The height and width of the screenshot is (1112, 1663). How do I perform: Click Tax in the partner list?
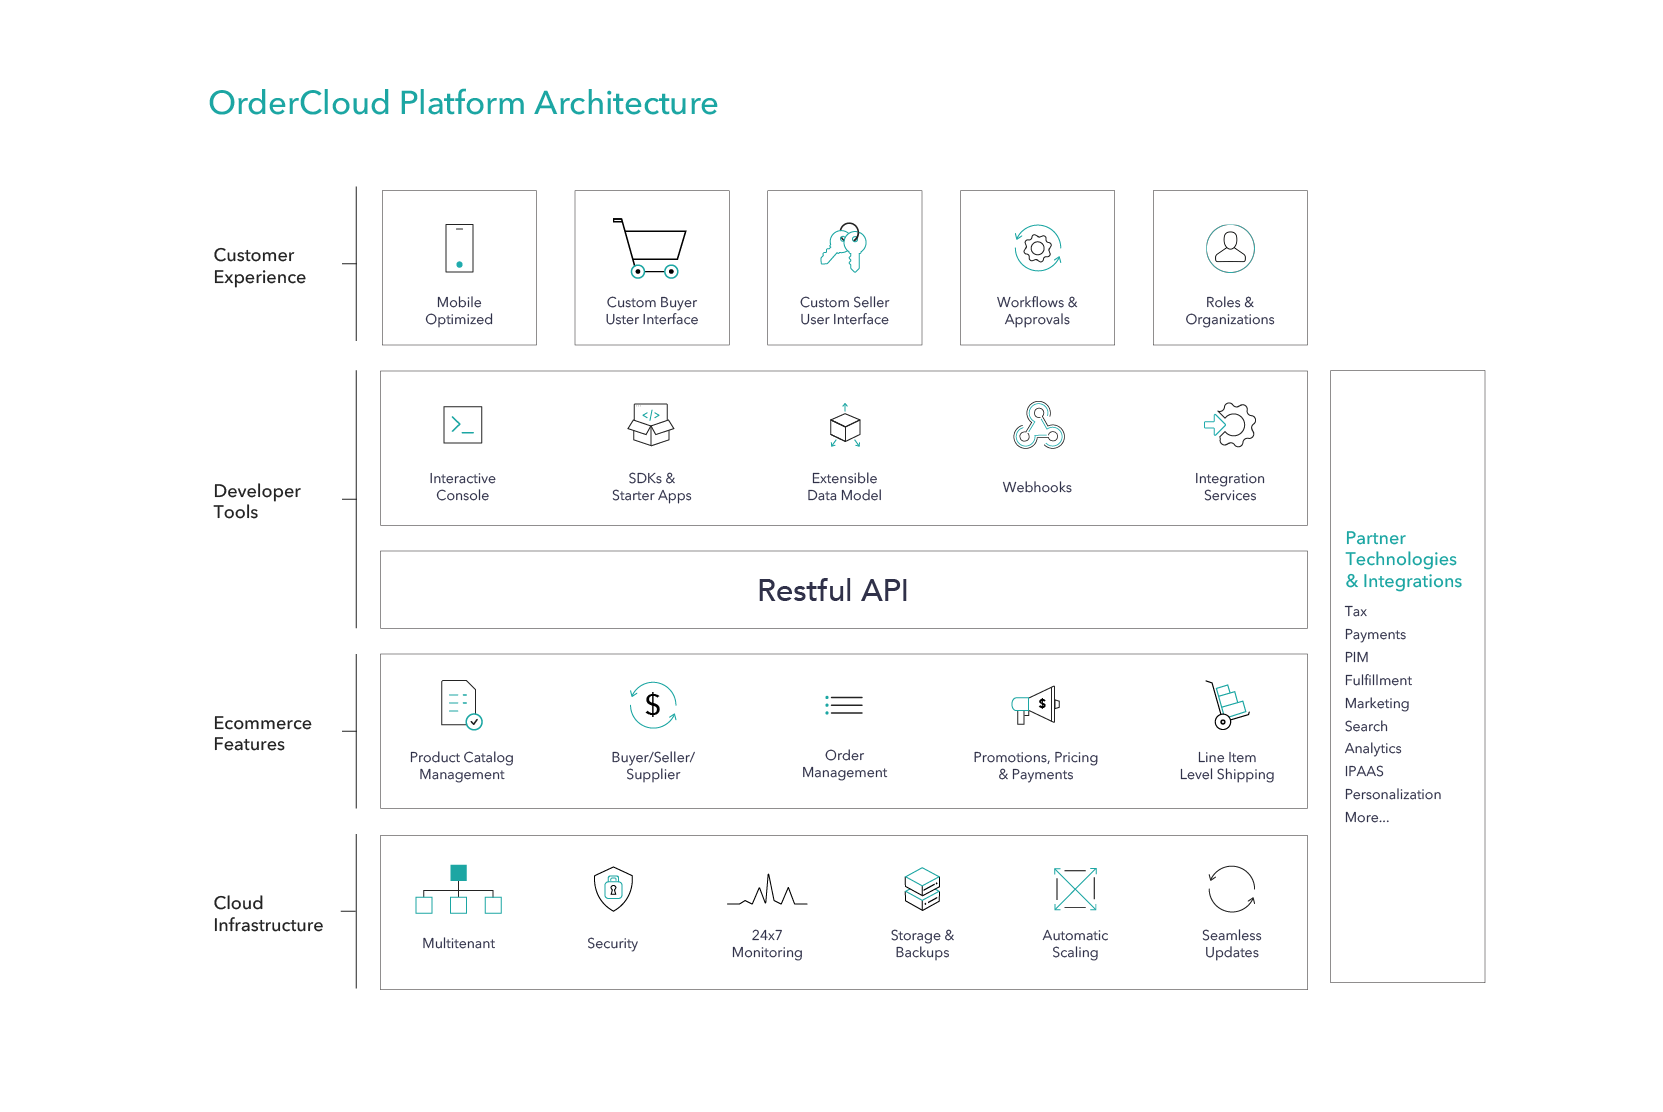[x=1356, y=611]
